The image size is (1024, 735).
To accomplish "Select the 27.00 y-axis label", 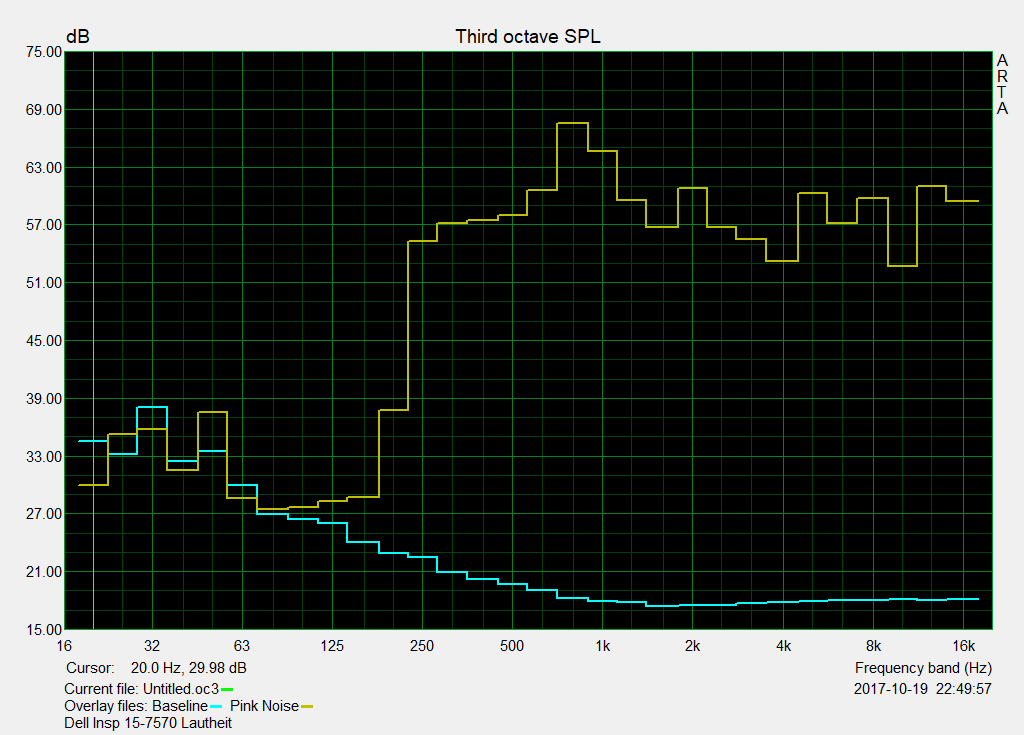I will coord(44,514).
